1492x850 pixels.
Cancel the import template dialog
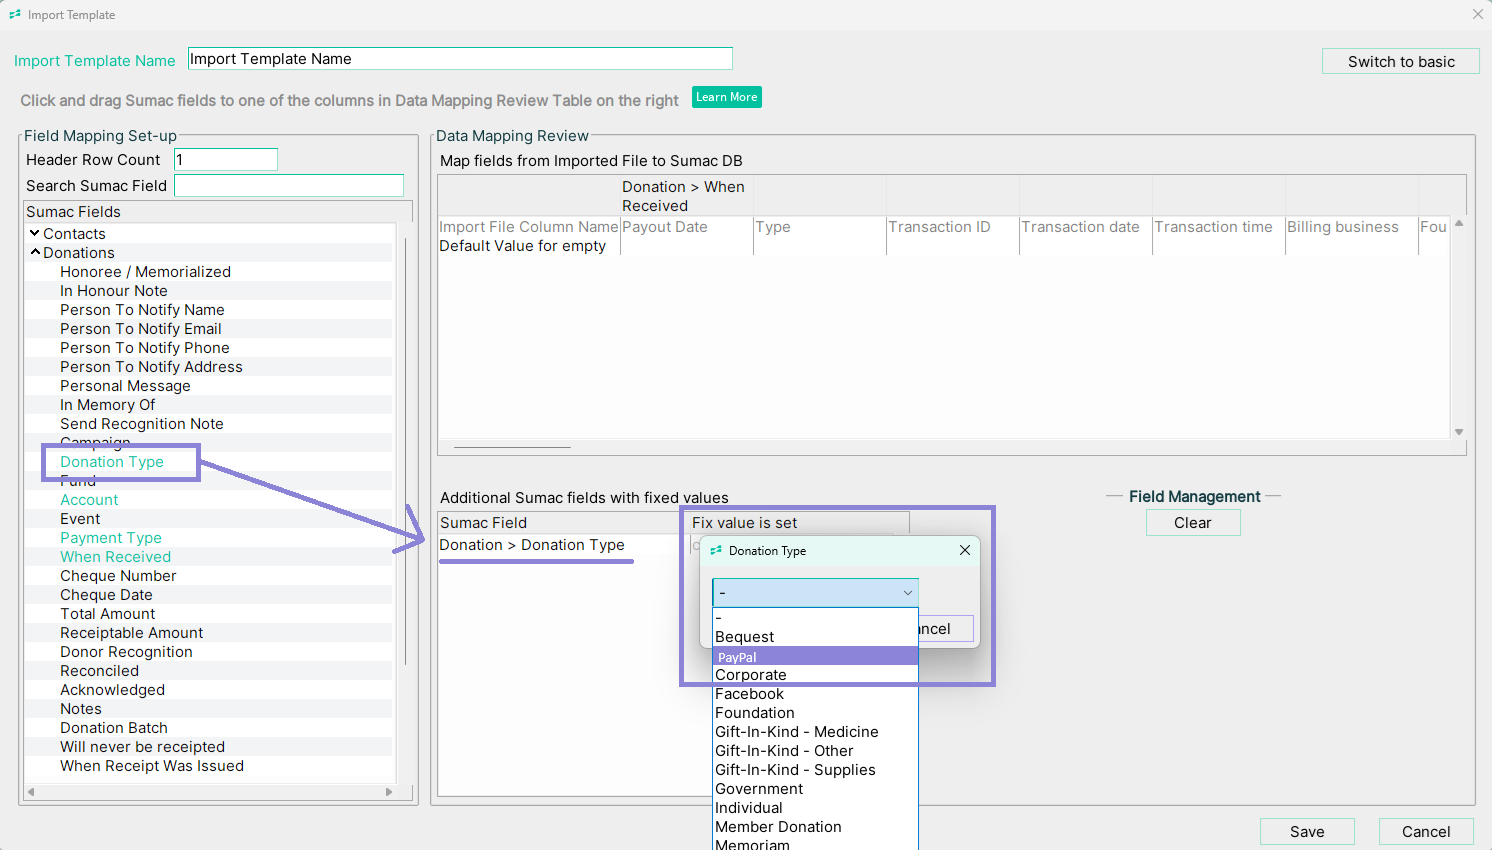pos(1426,832)
